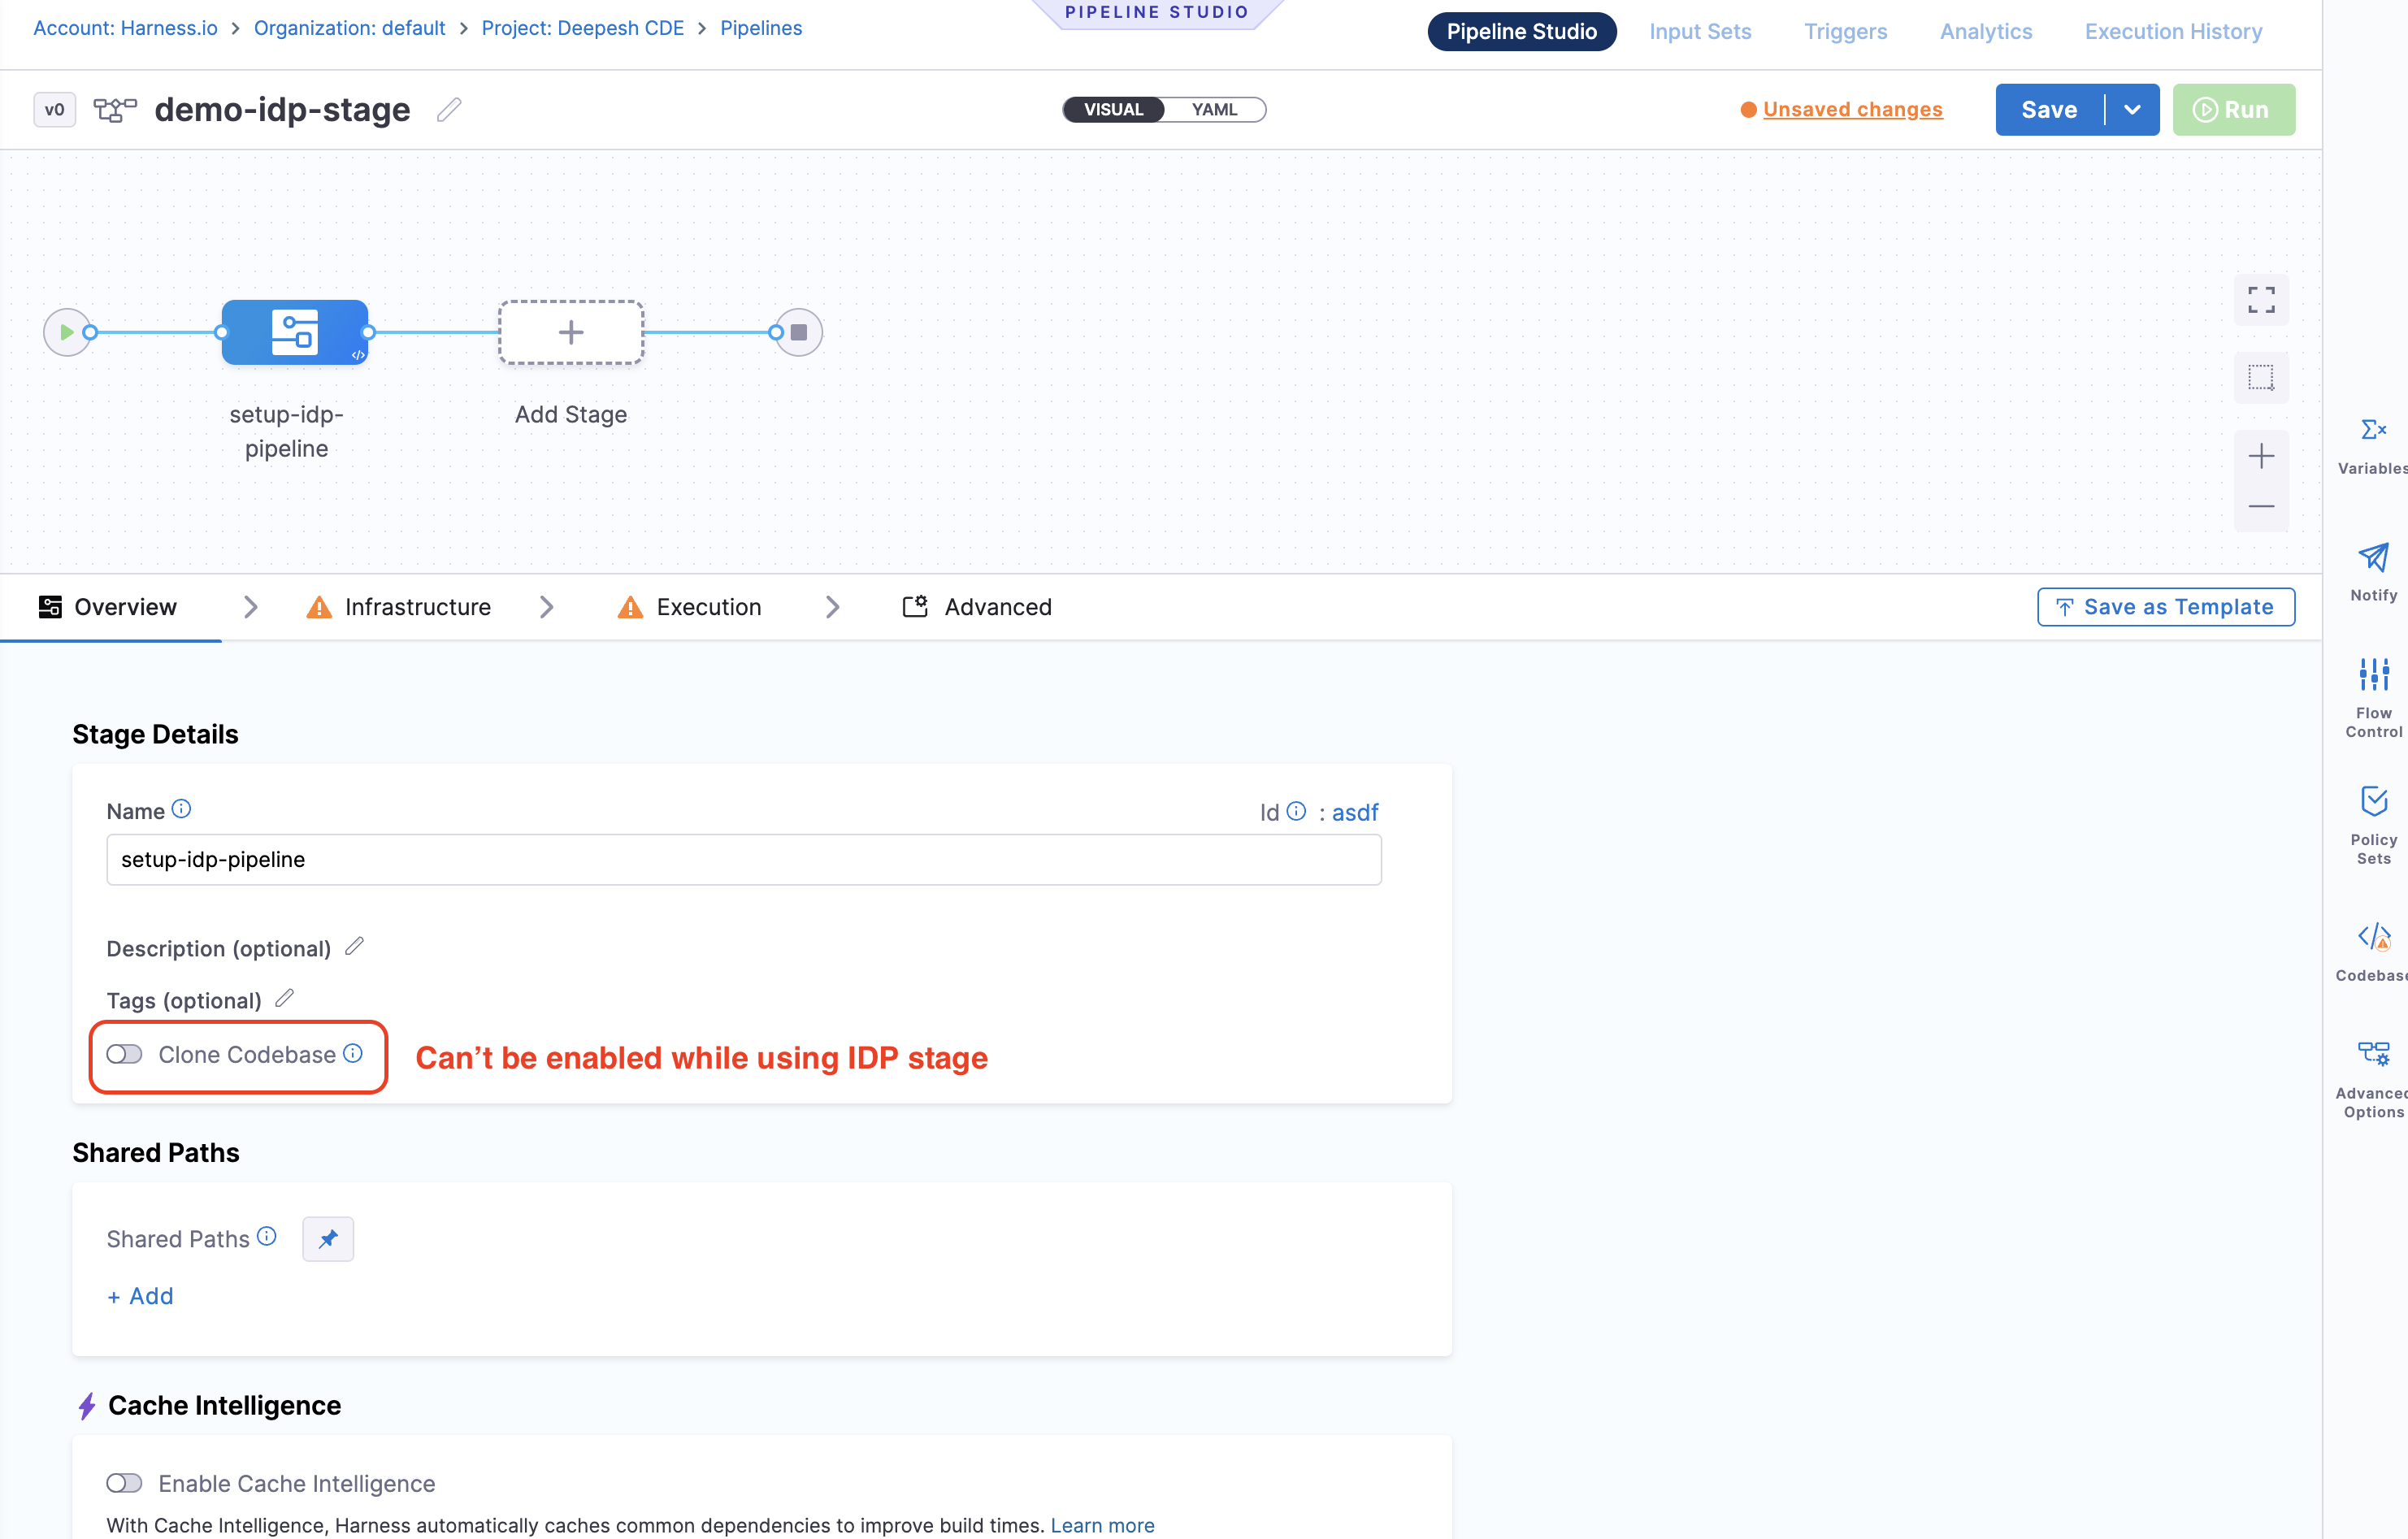Click the stage Name input field

pyautogui.click(x=743, y=859)
